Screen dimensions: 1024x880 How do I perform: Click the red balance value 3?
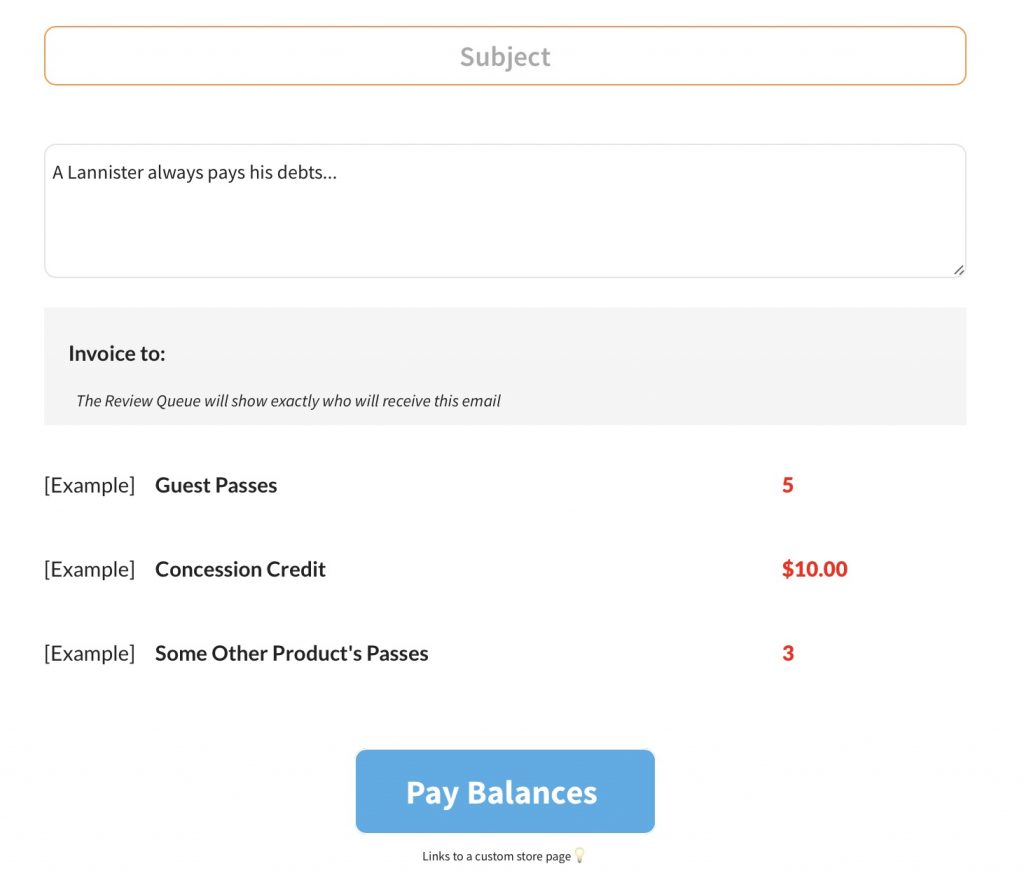click(788, 653)
